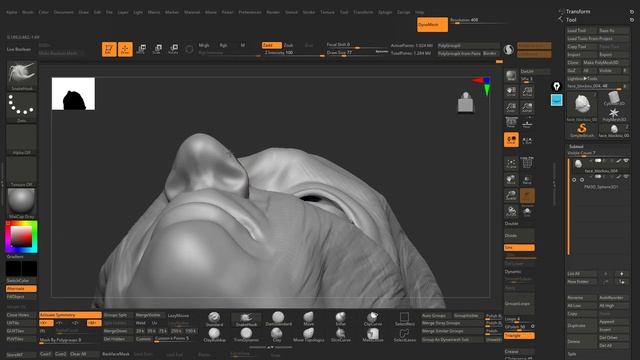The image size is (640, 360).
Task: Click Make PolyMesh3D button
Action: 606,62
